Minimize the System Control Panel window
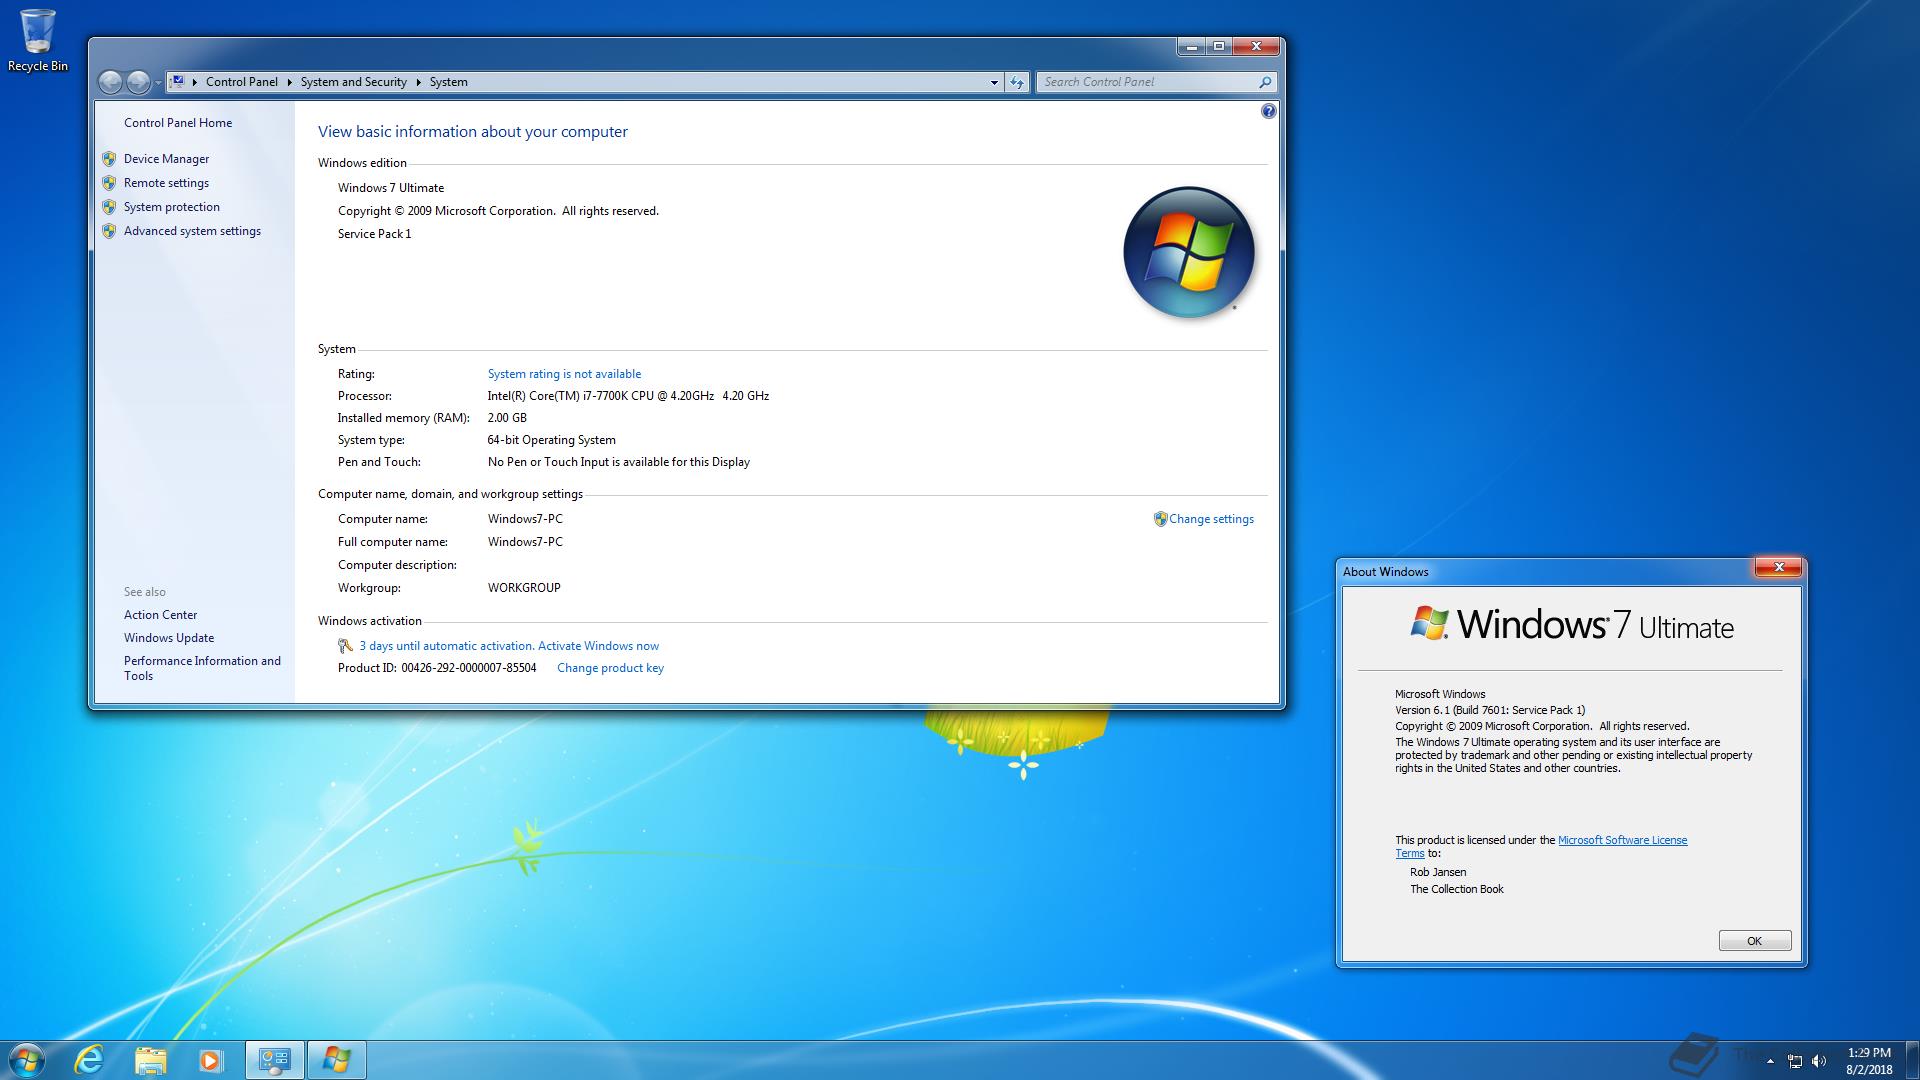 click(x=1191, y=46)
